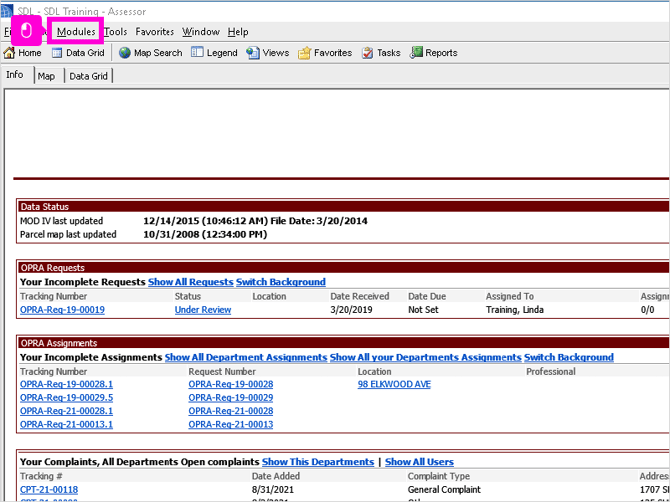Click the Data Grid toolbar icon
This screenshot has width=670, height=502.
57,53
